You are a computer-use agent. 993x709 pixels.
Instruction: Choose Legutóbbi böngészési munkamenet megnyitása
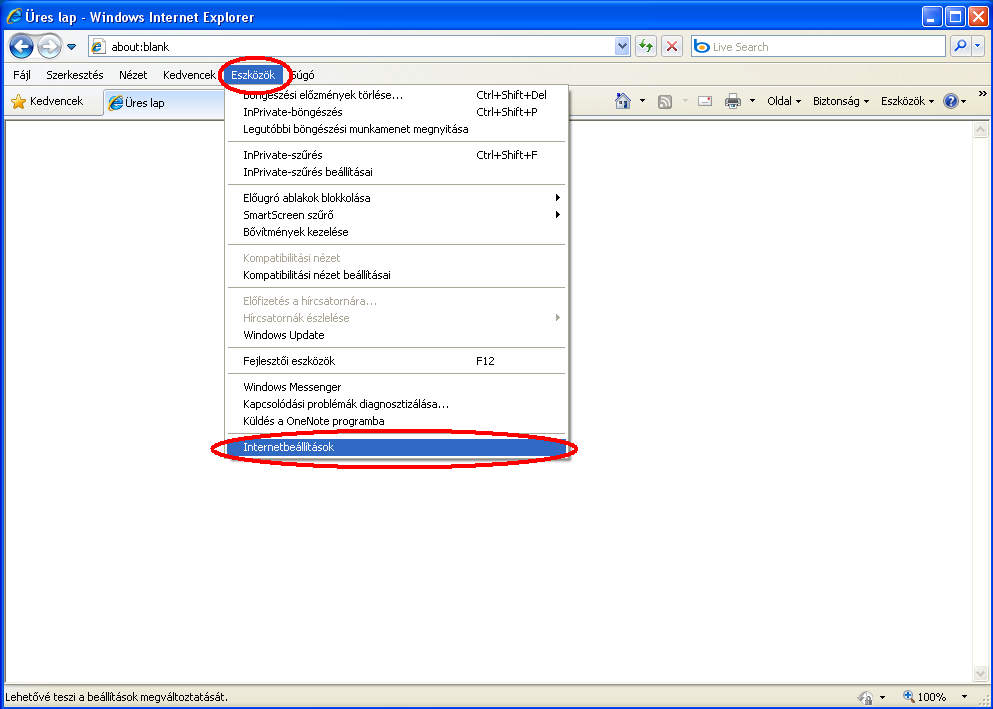397,129
